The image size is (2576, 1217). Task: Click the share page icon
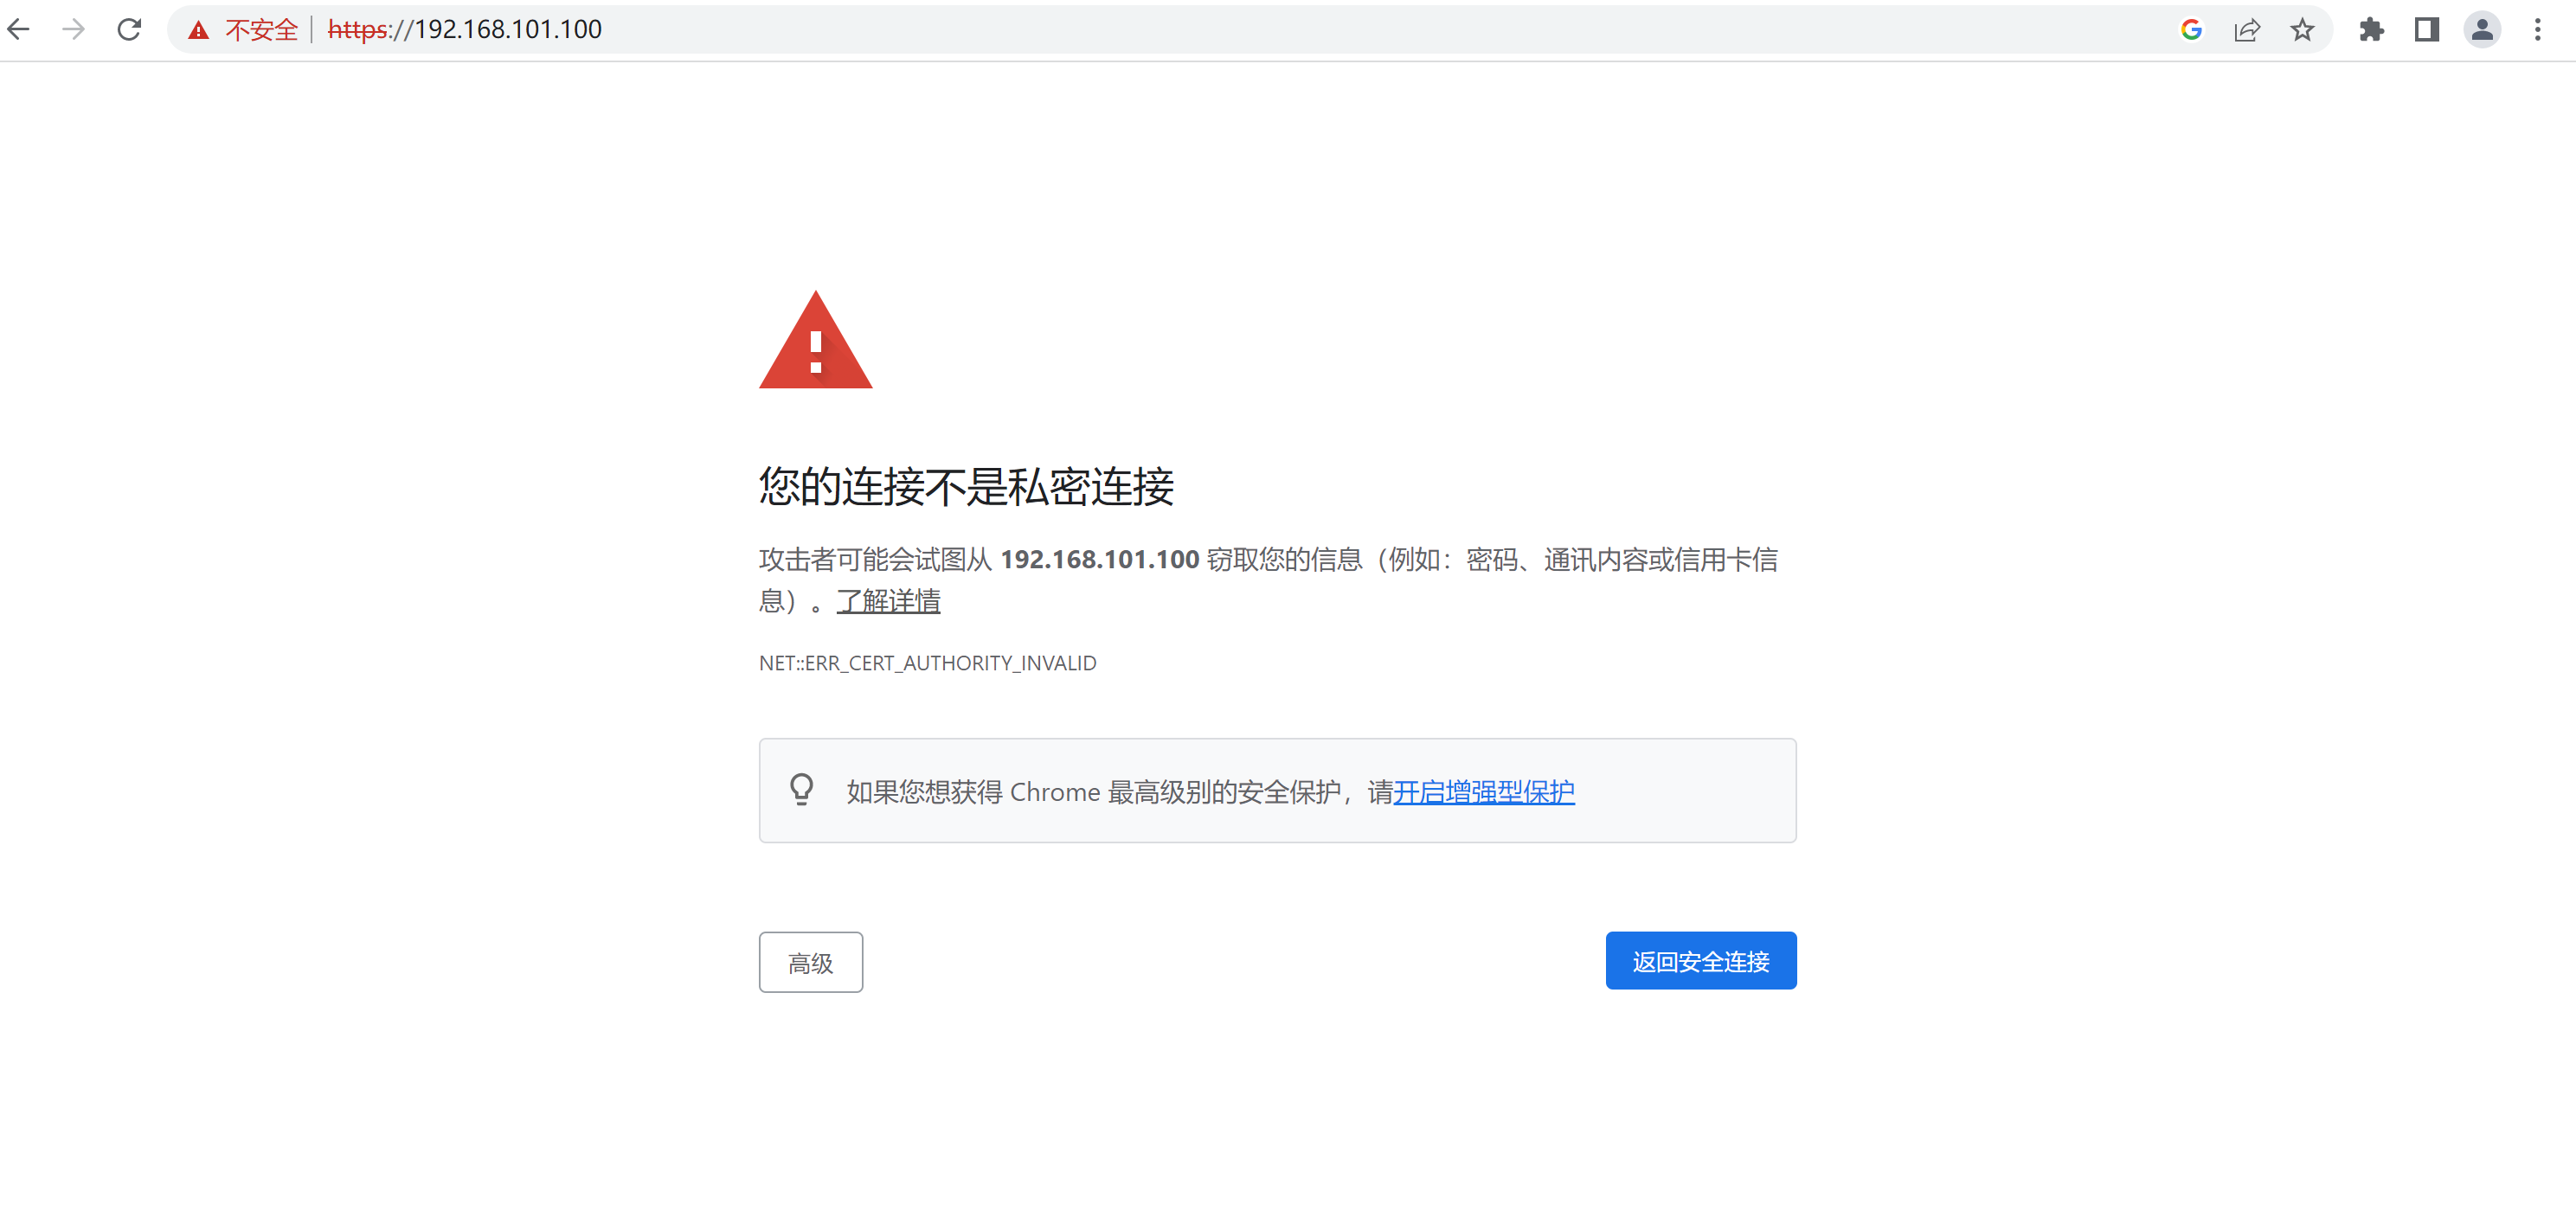click(2247, 29)
